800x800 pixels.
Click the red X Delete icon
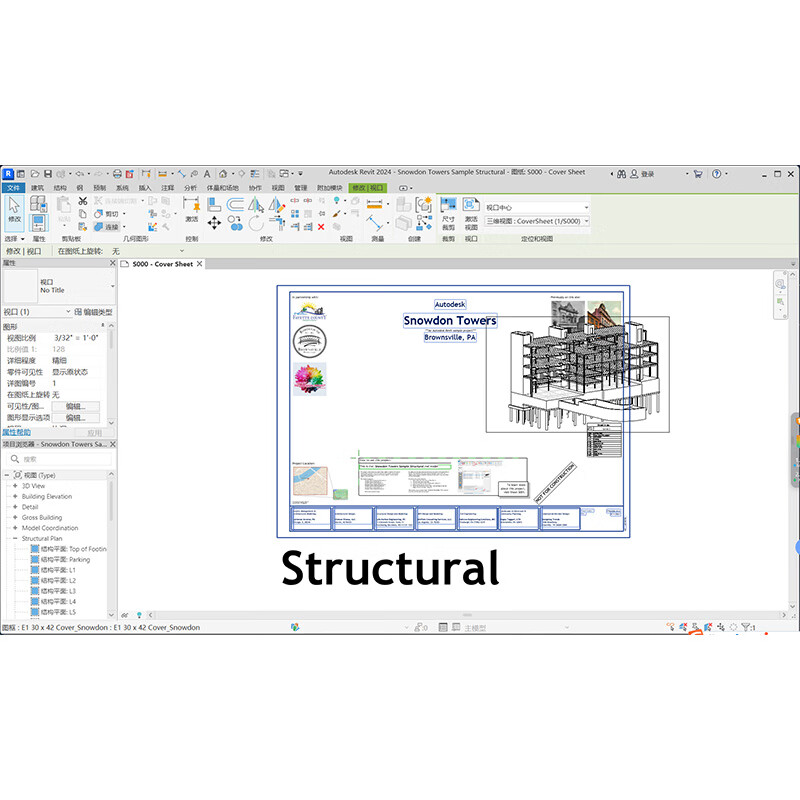321,227
